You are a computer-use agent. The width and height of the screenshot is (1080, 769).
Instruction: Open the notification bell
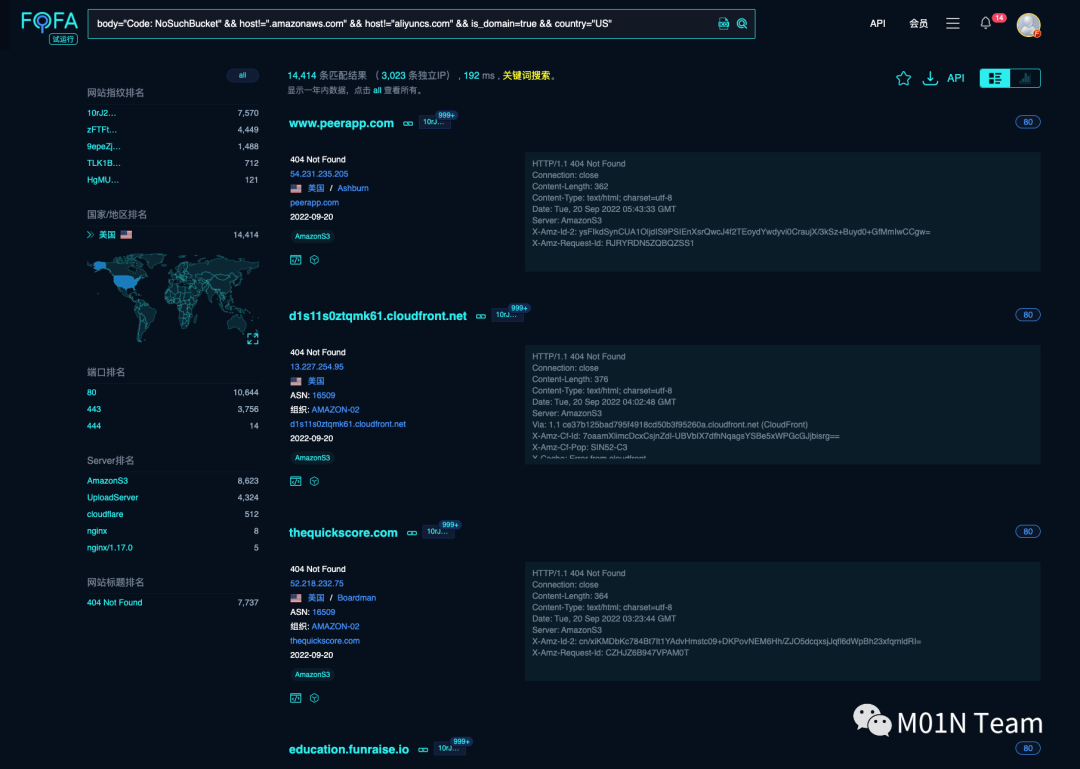(986, 23)
